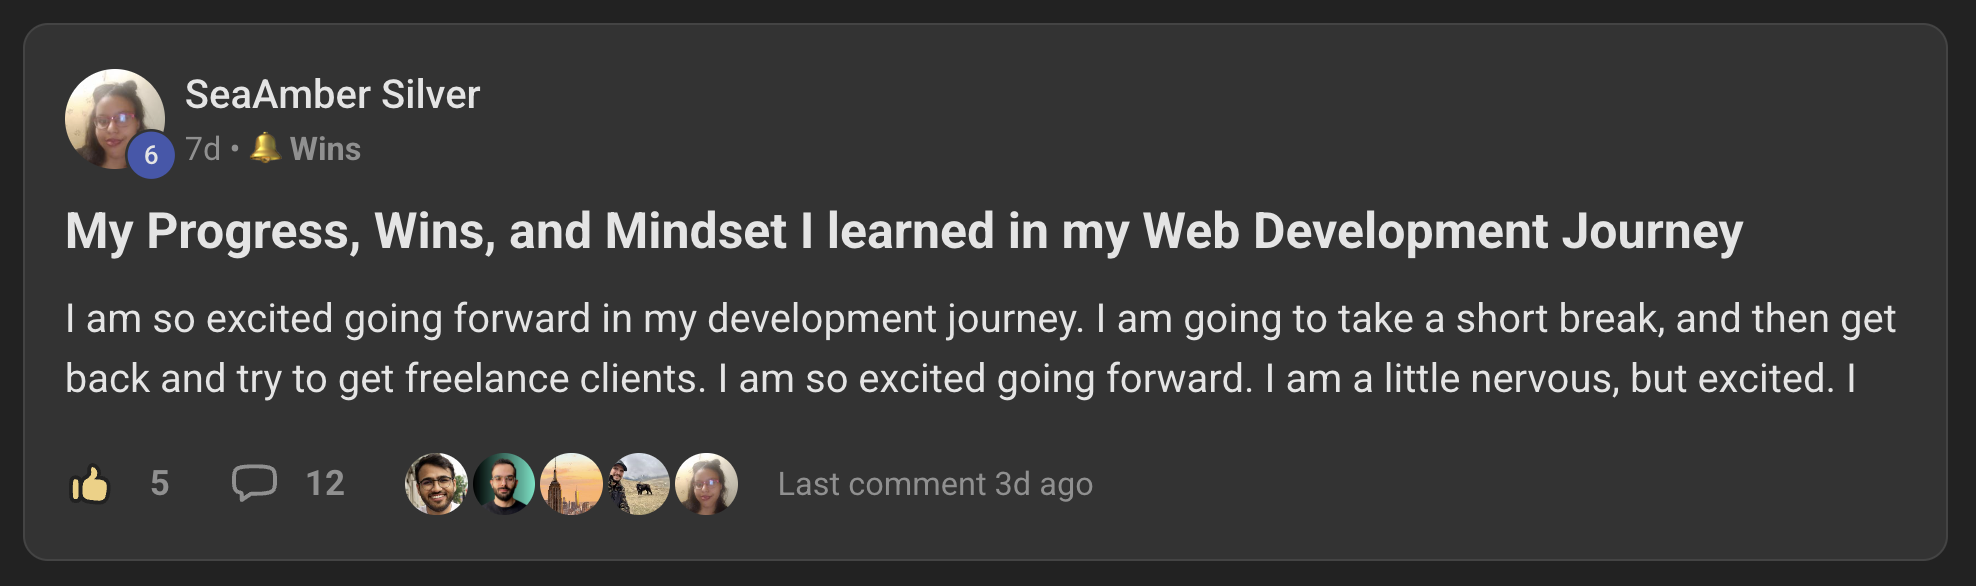Click the comment count of 12
Screen dimensions: 1976x586
coord(325,484)
